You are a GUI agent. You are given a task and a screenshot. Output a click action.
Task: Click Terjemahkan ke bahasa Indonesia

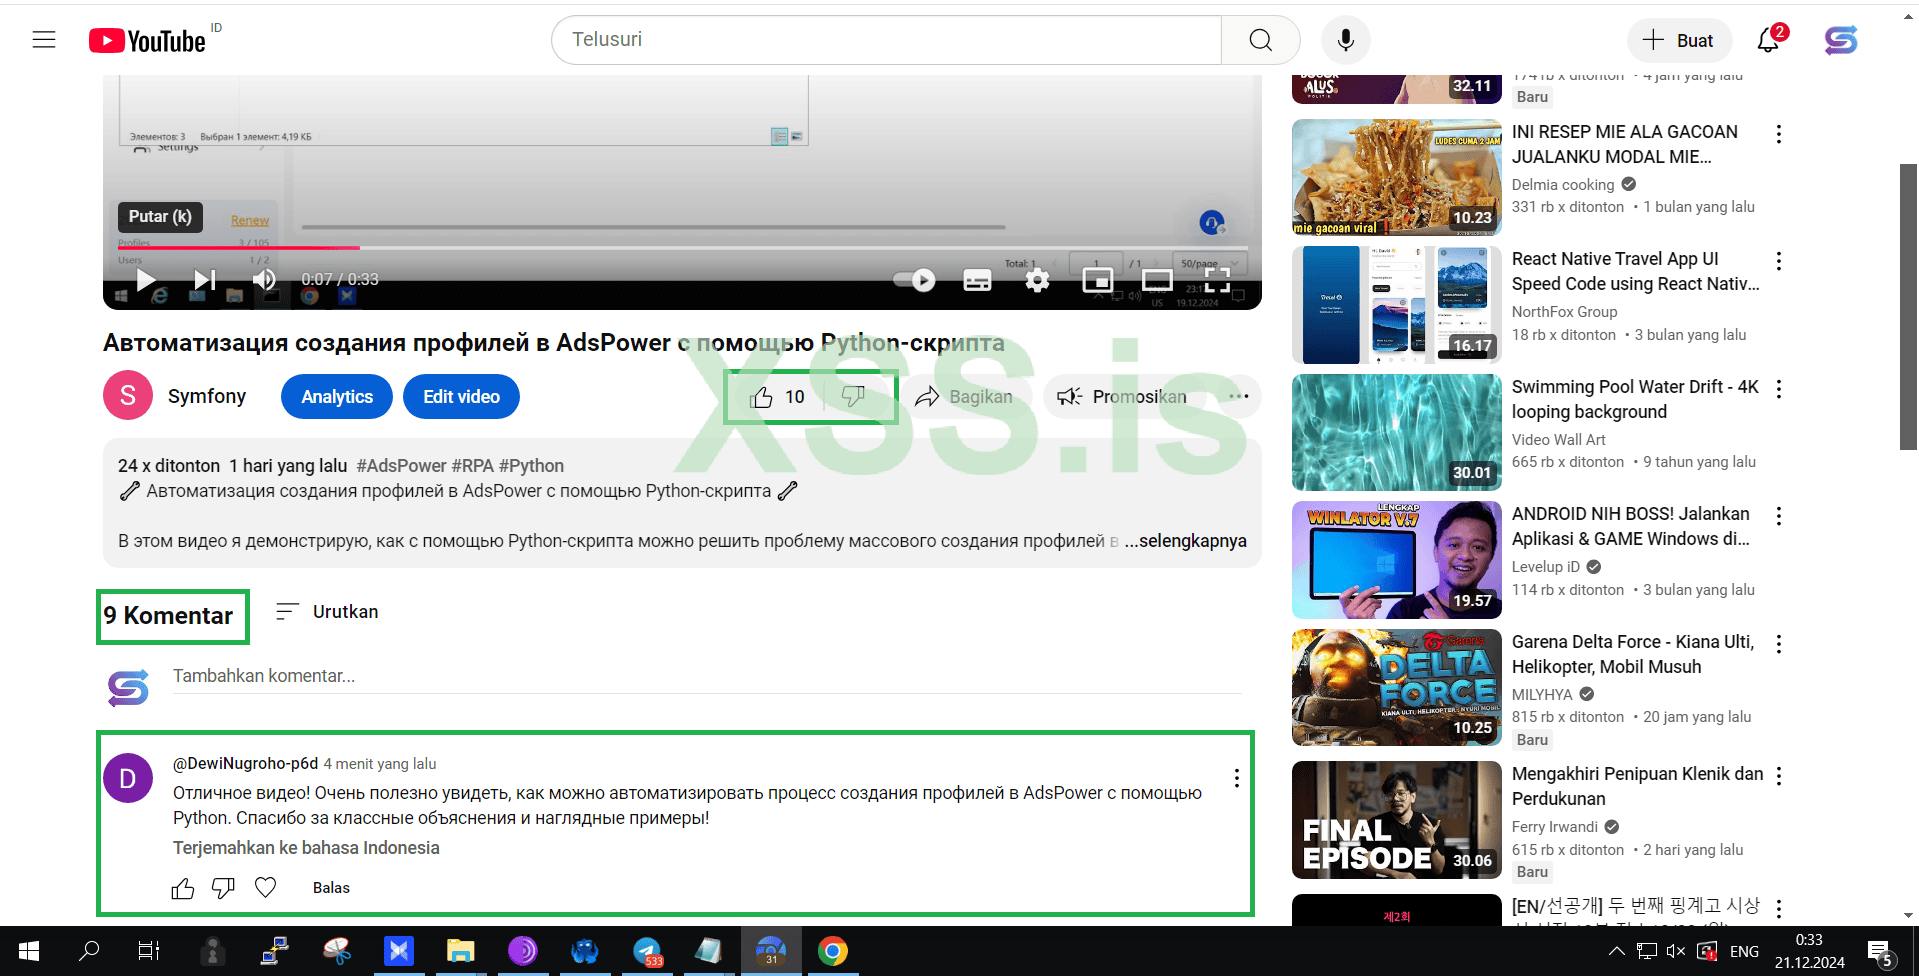coord(306,848)
